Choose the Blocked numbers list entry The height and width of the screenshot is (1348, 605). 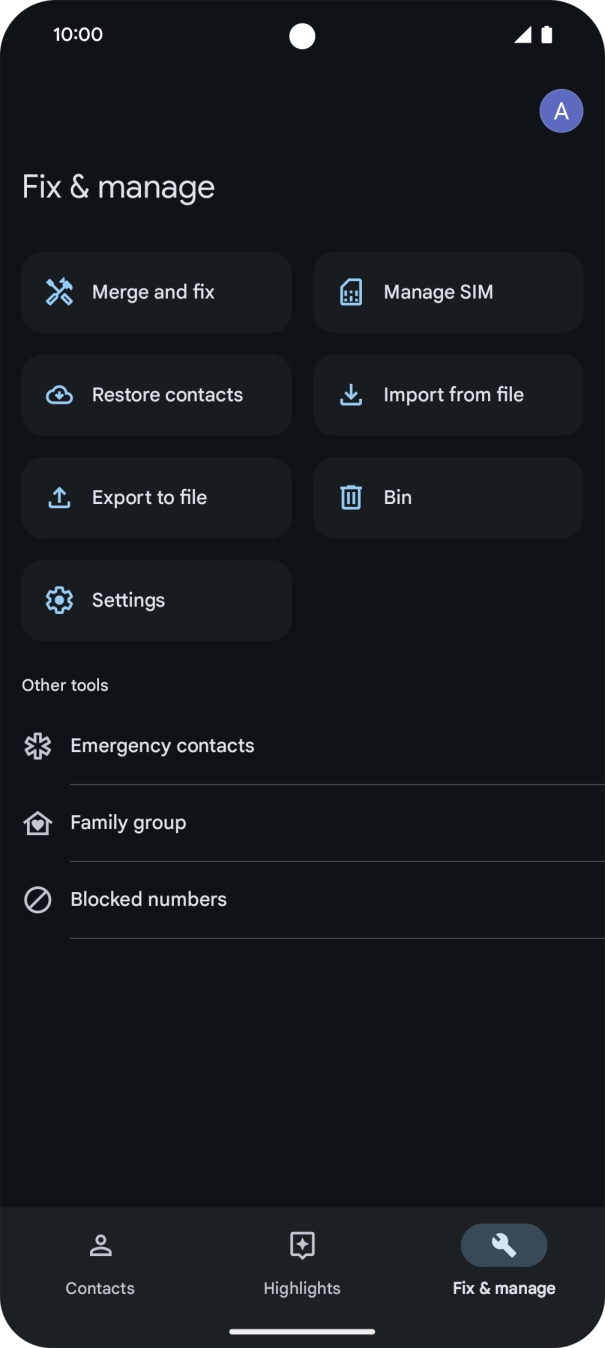pyautogui.click(x=149, y=900)
